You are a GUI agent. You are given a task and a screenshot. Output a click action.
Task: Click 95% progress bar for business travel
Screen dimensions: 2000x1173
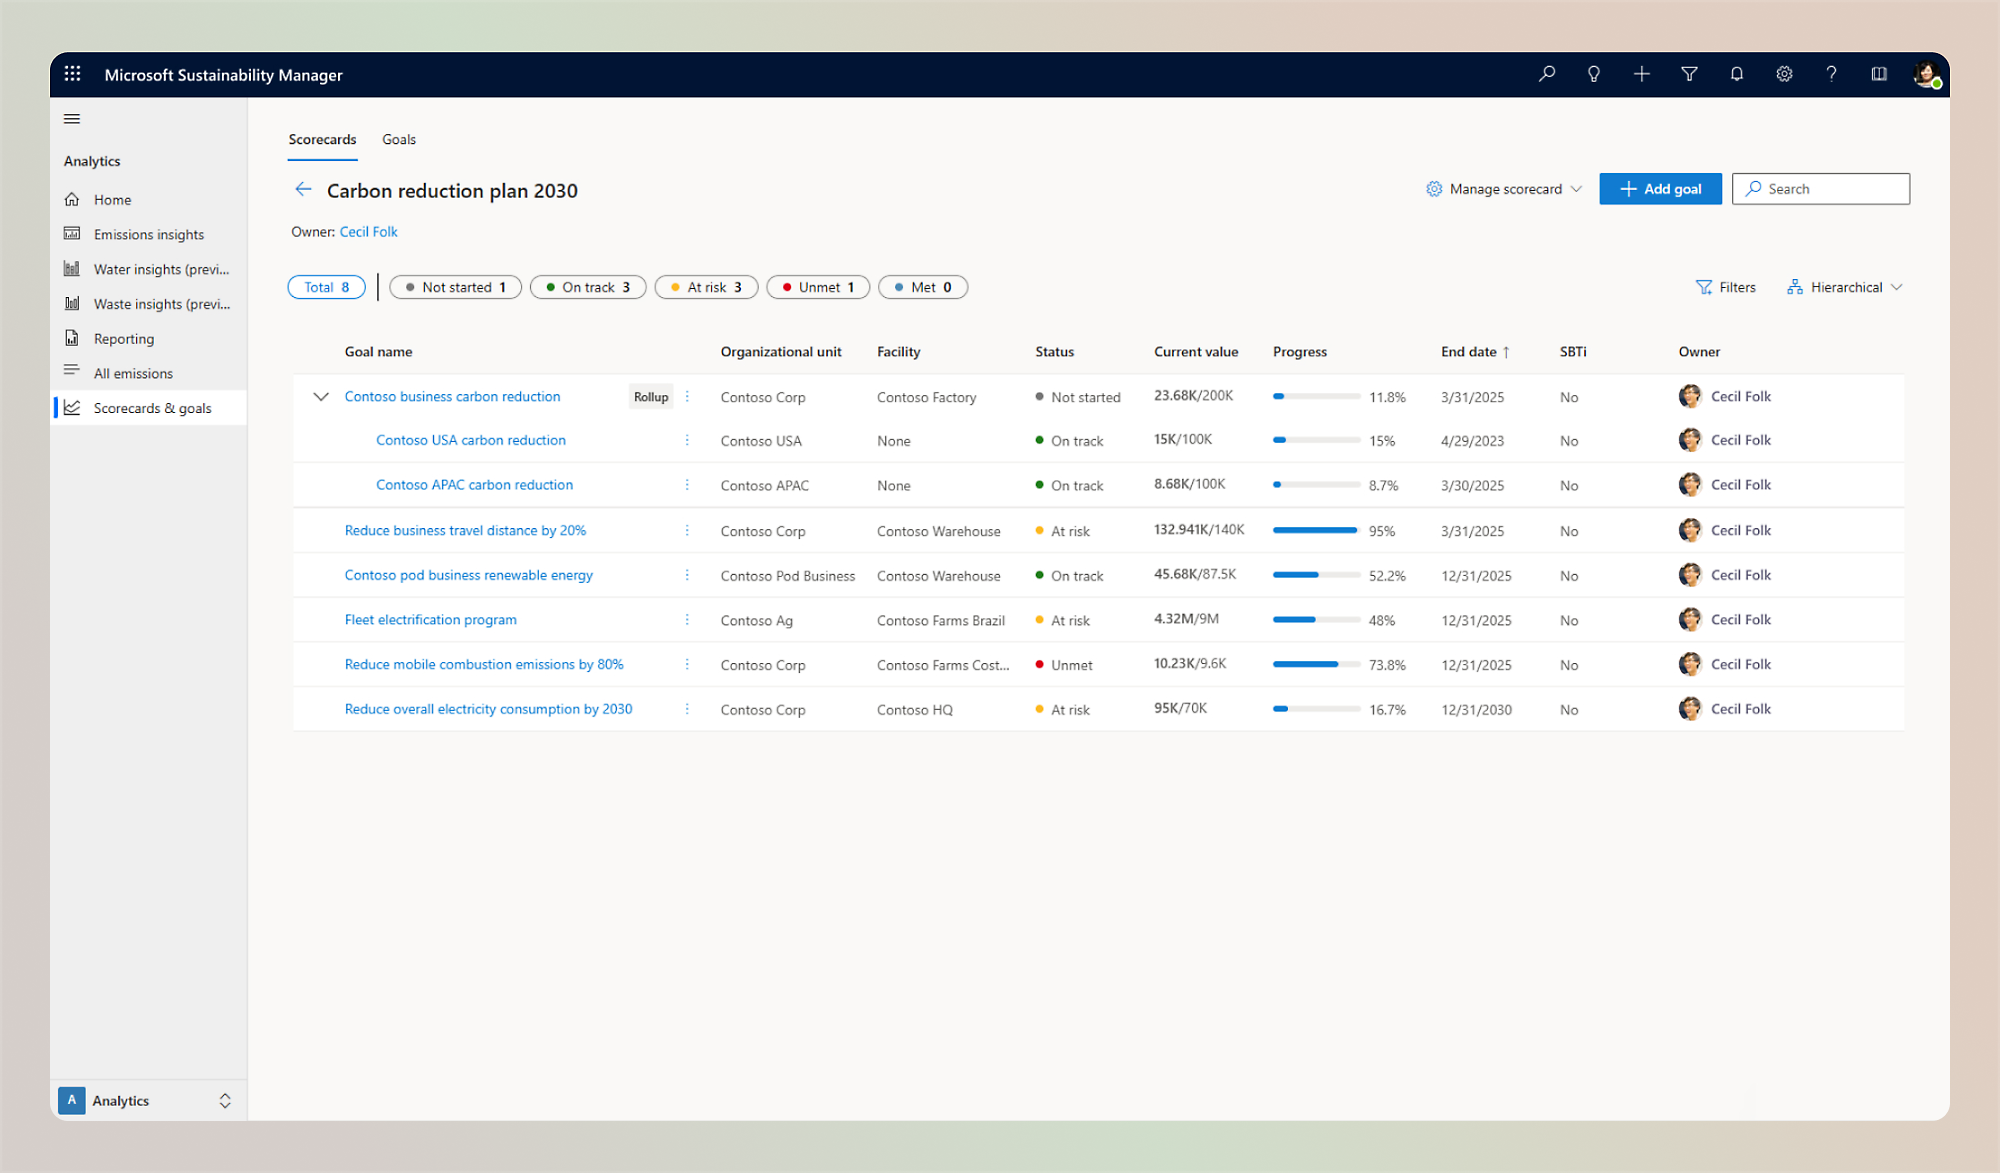[1316, 531]
